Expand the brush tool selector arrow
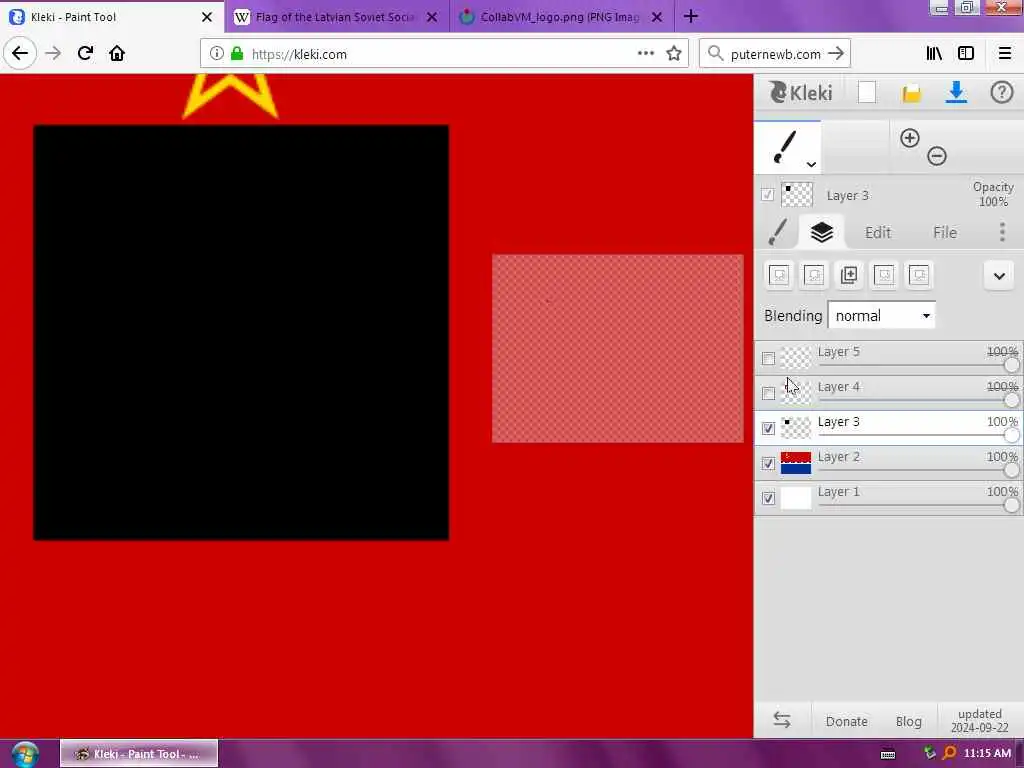 [x=810, y=165]
